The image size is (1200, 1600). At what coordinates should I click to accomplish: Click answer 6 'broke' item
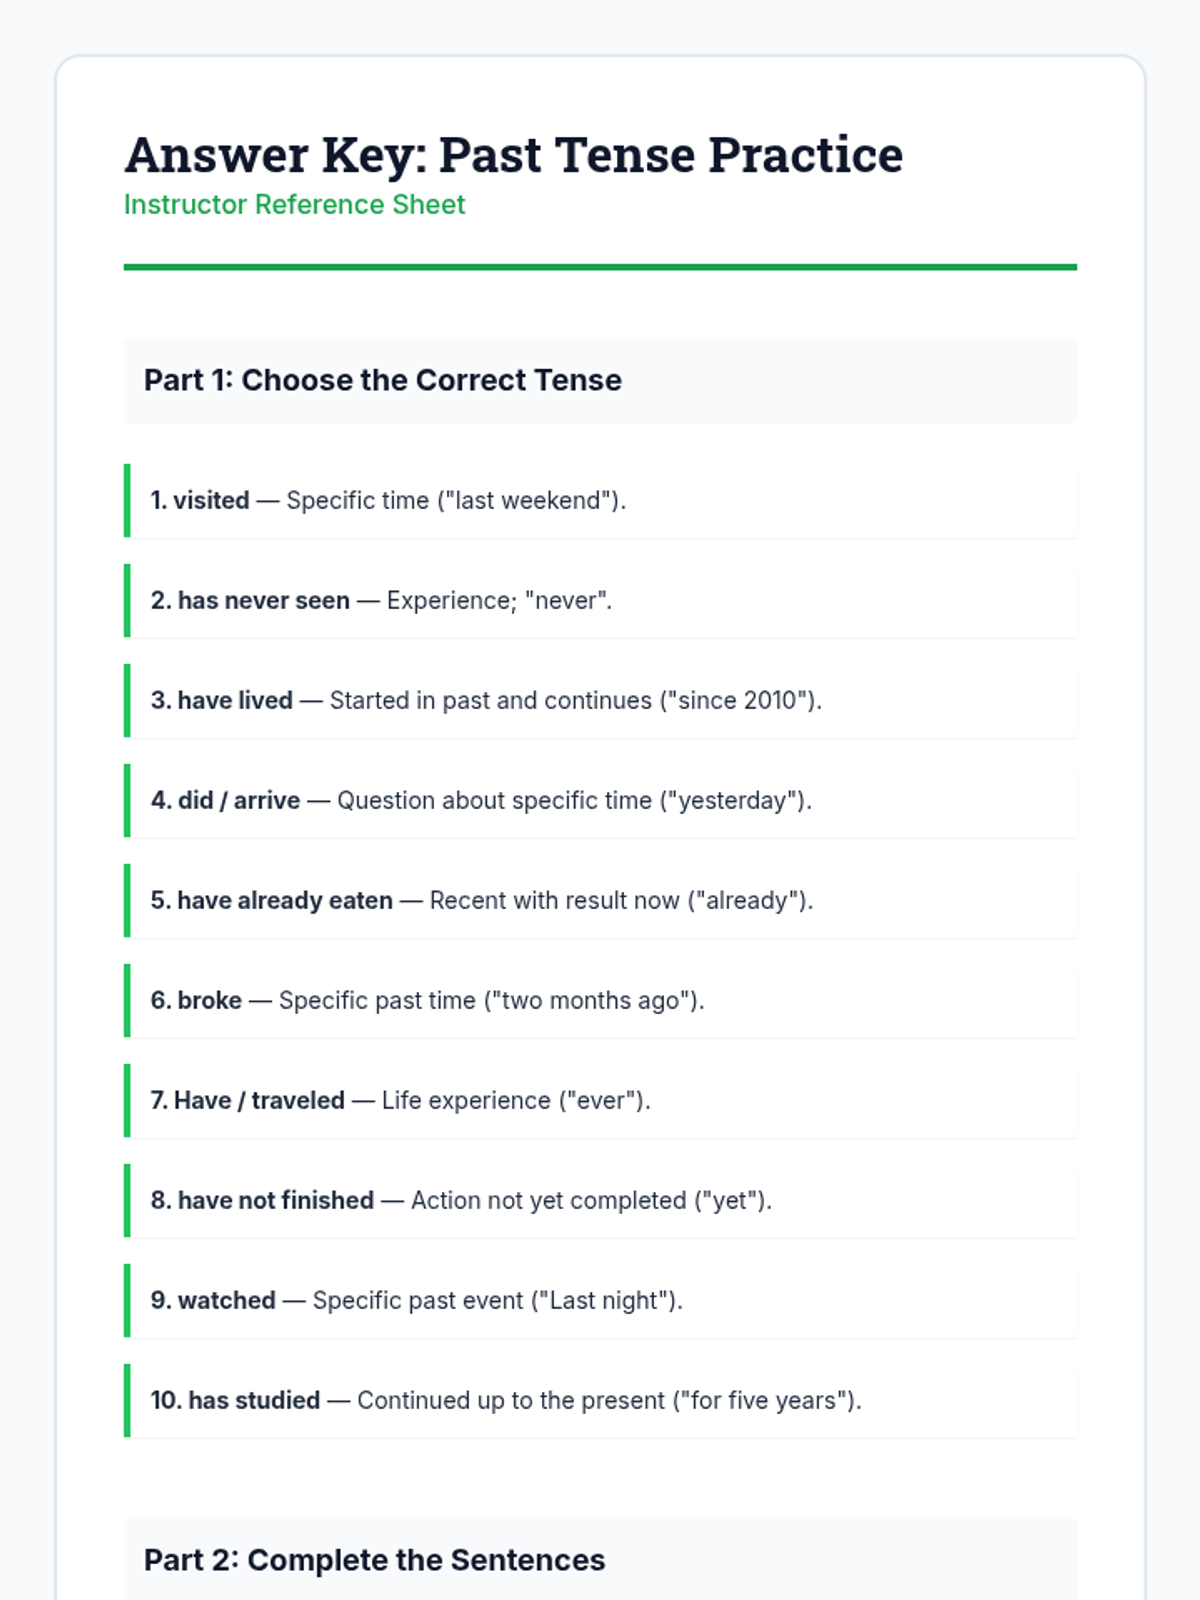coord(600,1000)
